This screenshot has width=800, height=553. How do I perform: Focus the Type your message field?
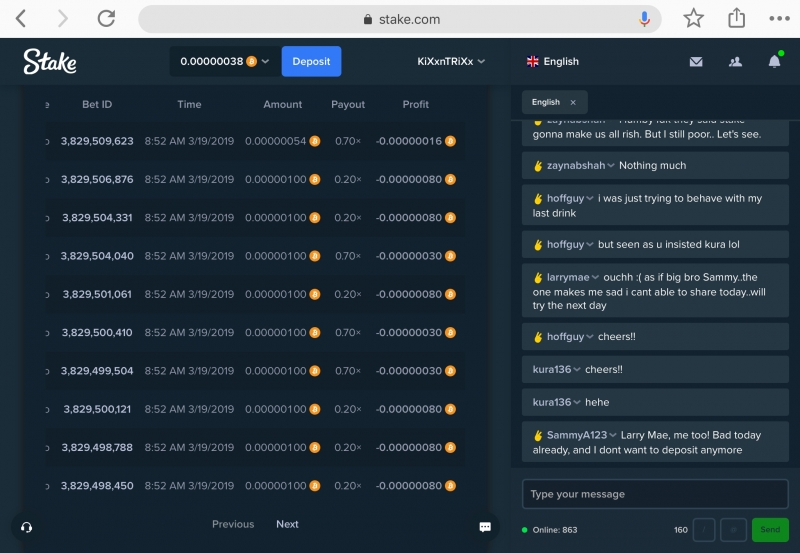coord(655,494)
